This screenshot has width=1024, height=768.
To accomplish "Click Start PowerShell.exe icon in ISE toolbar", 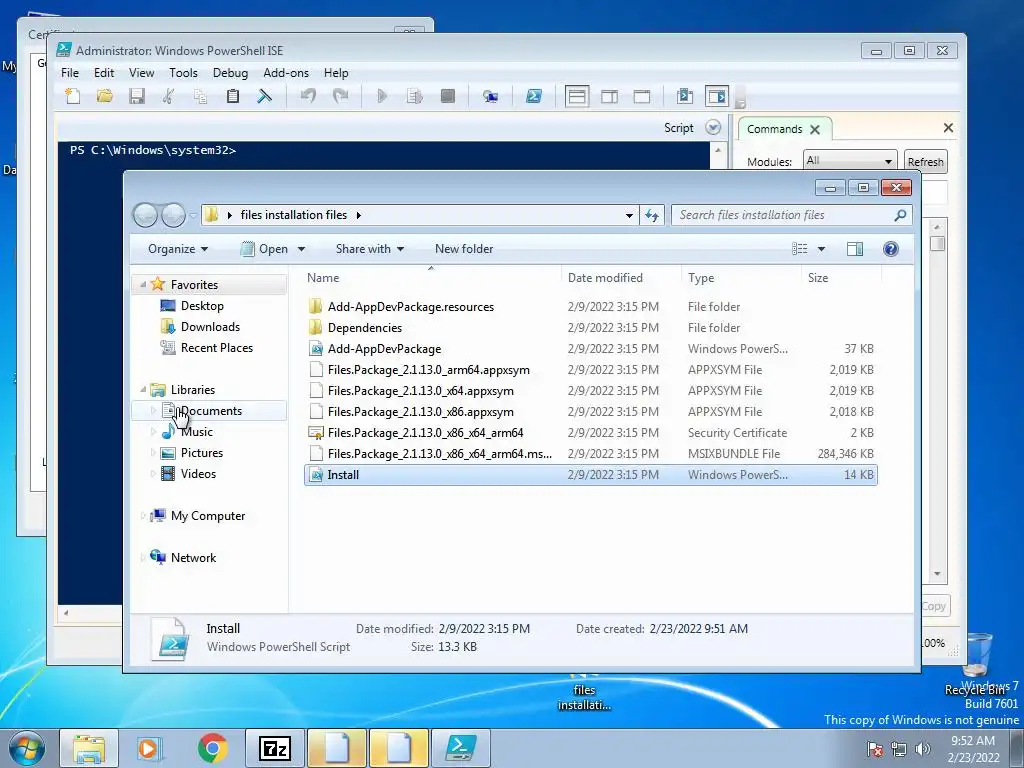I will tap(534, 97).
